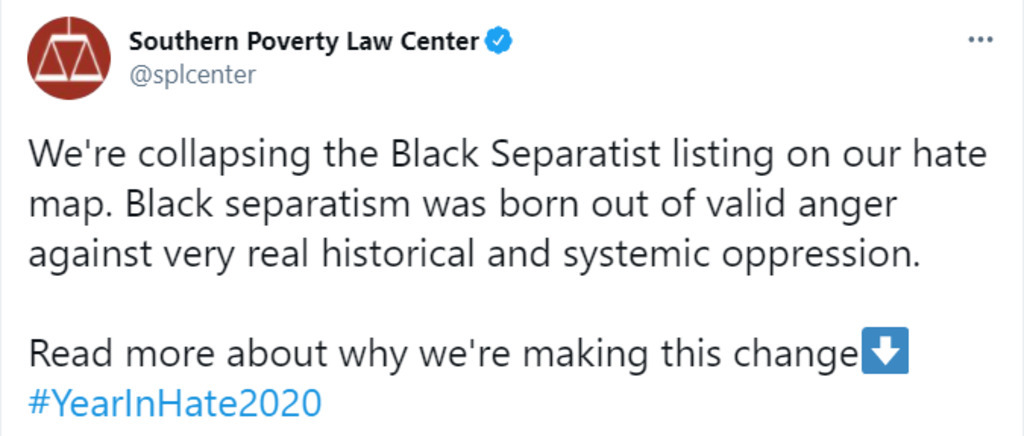
Task: Open the Southern Poverty Law Center display name
Action: [304, 42]
